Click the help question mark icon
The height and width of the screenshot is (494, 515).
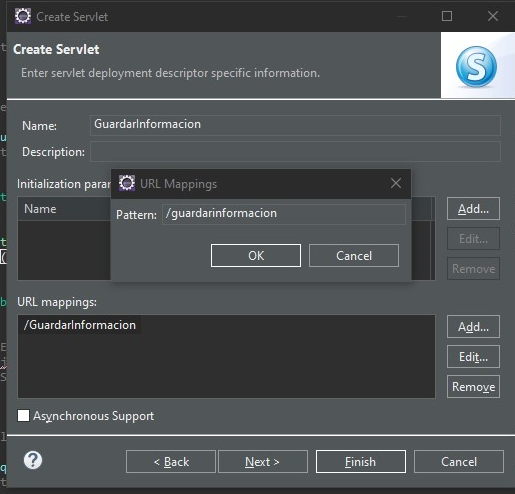coord(33,460)
